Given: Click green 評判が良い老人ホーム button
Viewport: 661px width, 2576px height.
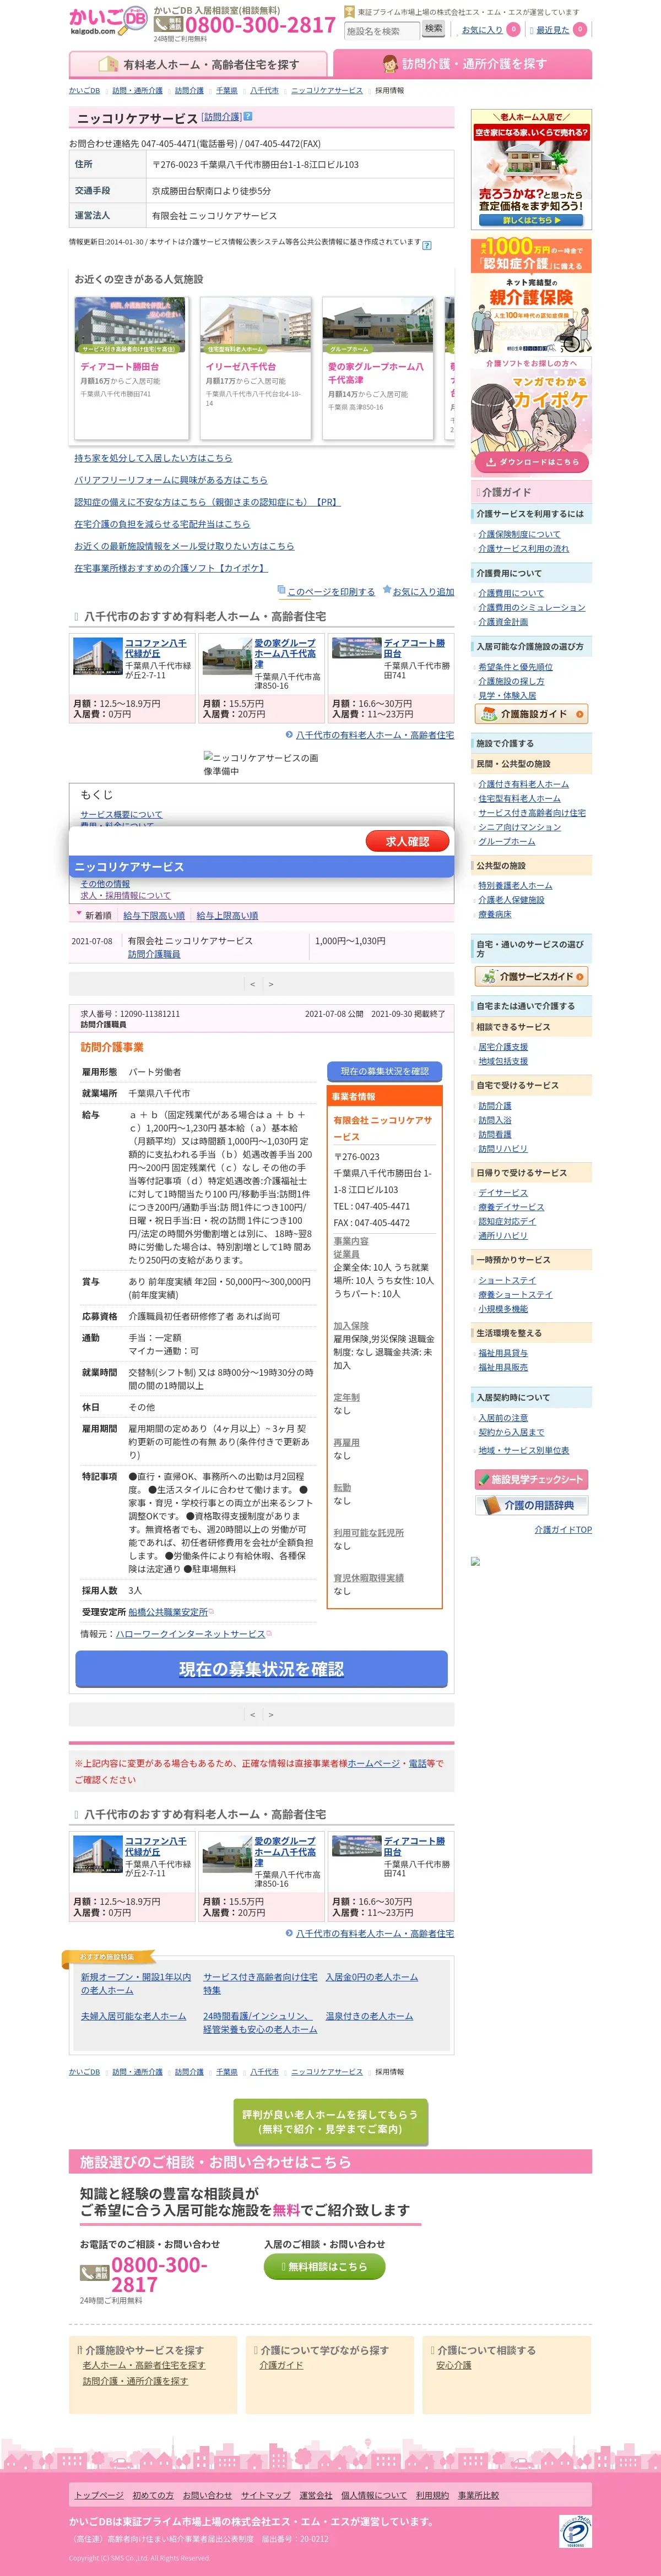Looking at the screenshot, I should [330, 2122].
